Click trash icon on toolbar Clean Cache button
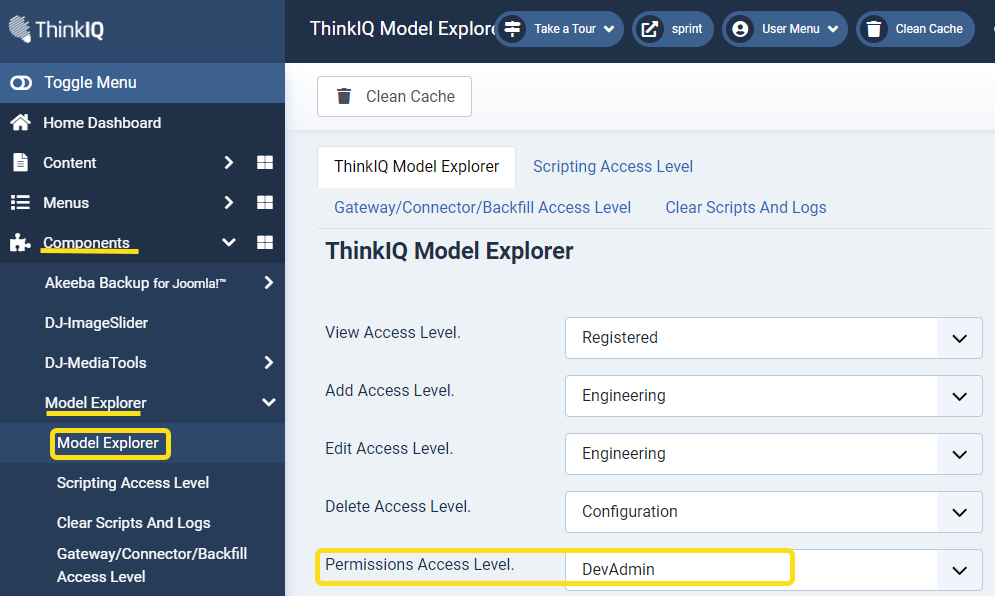The image size is (995, 596). pyautogui.click(x=344, y=96)
